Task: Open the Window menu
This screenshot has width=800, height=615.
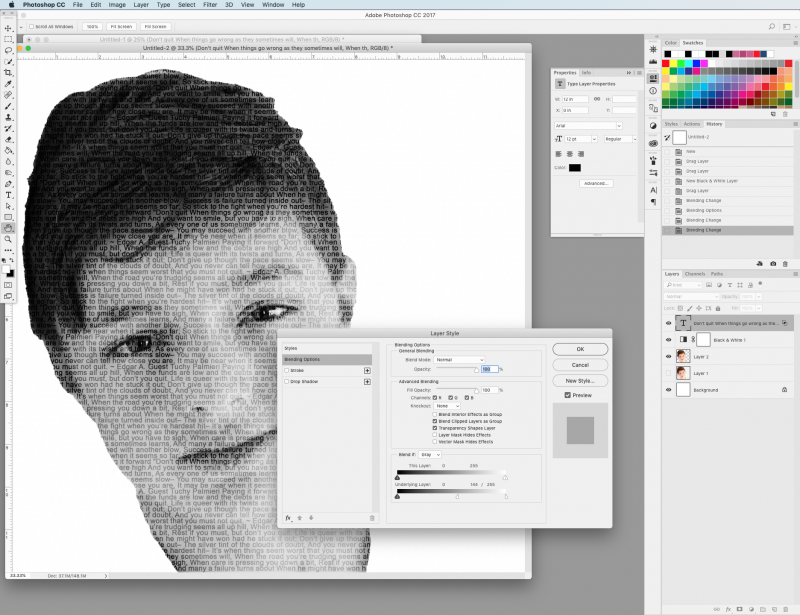Action: click(x=273, y=5)
